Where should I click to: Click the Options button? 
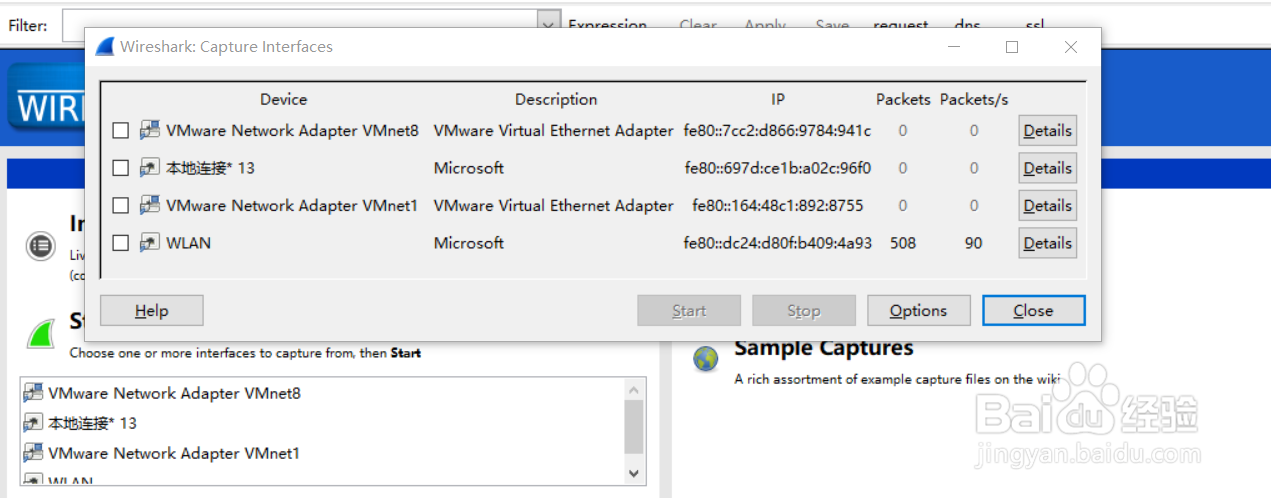pos(918,311)
